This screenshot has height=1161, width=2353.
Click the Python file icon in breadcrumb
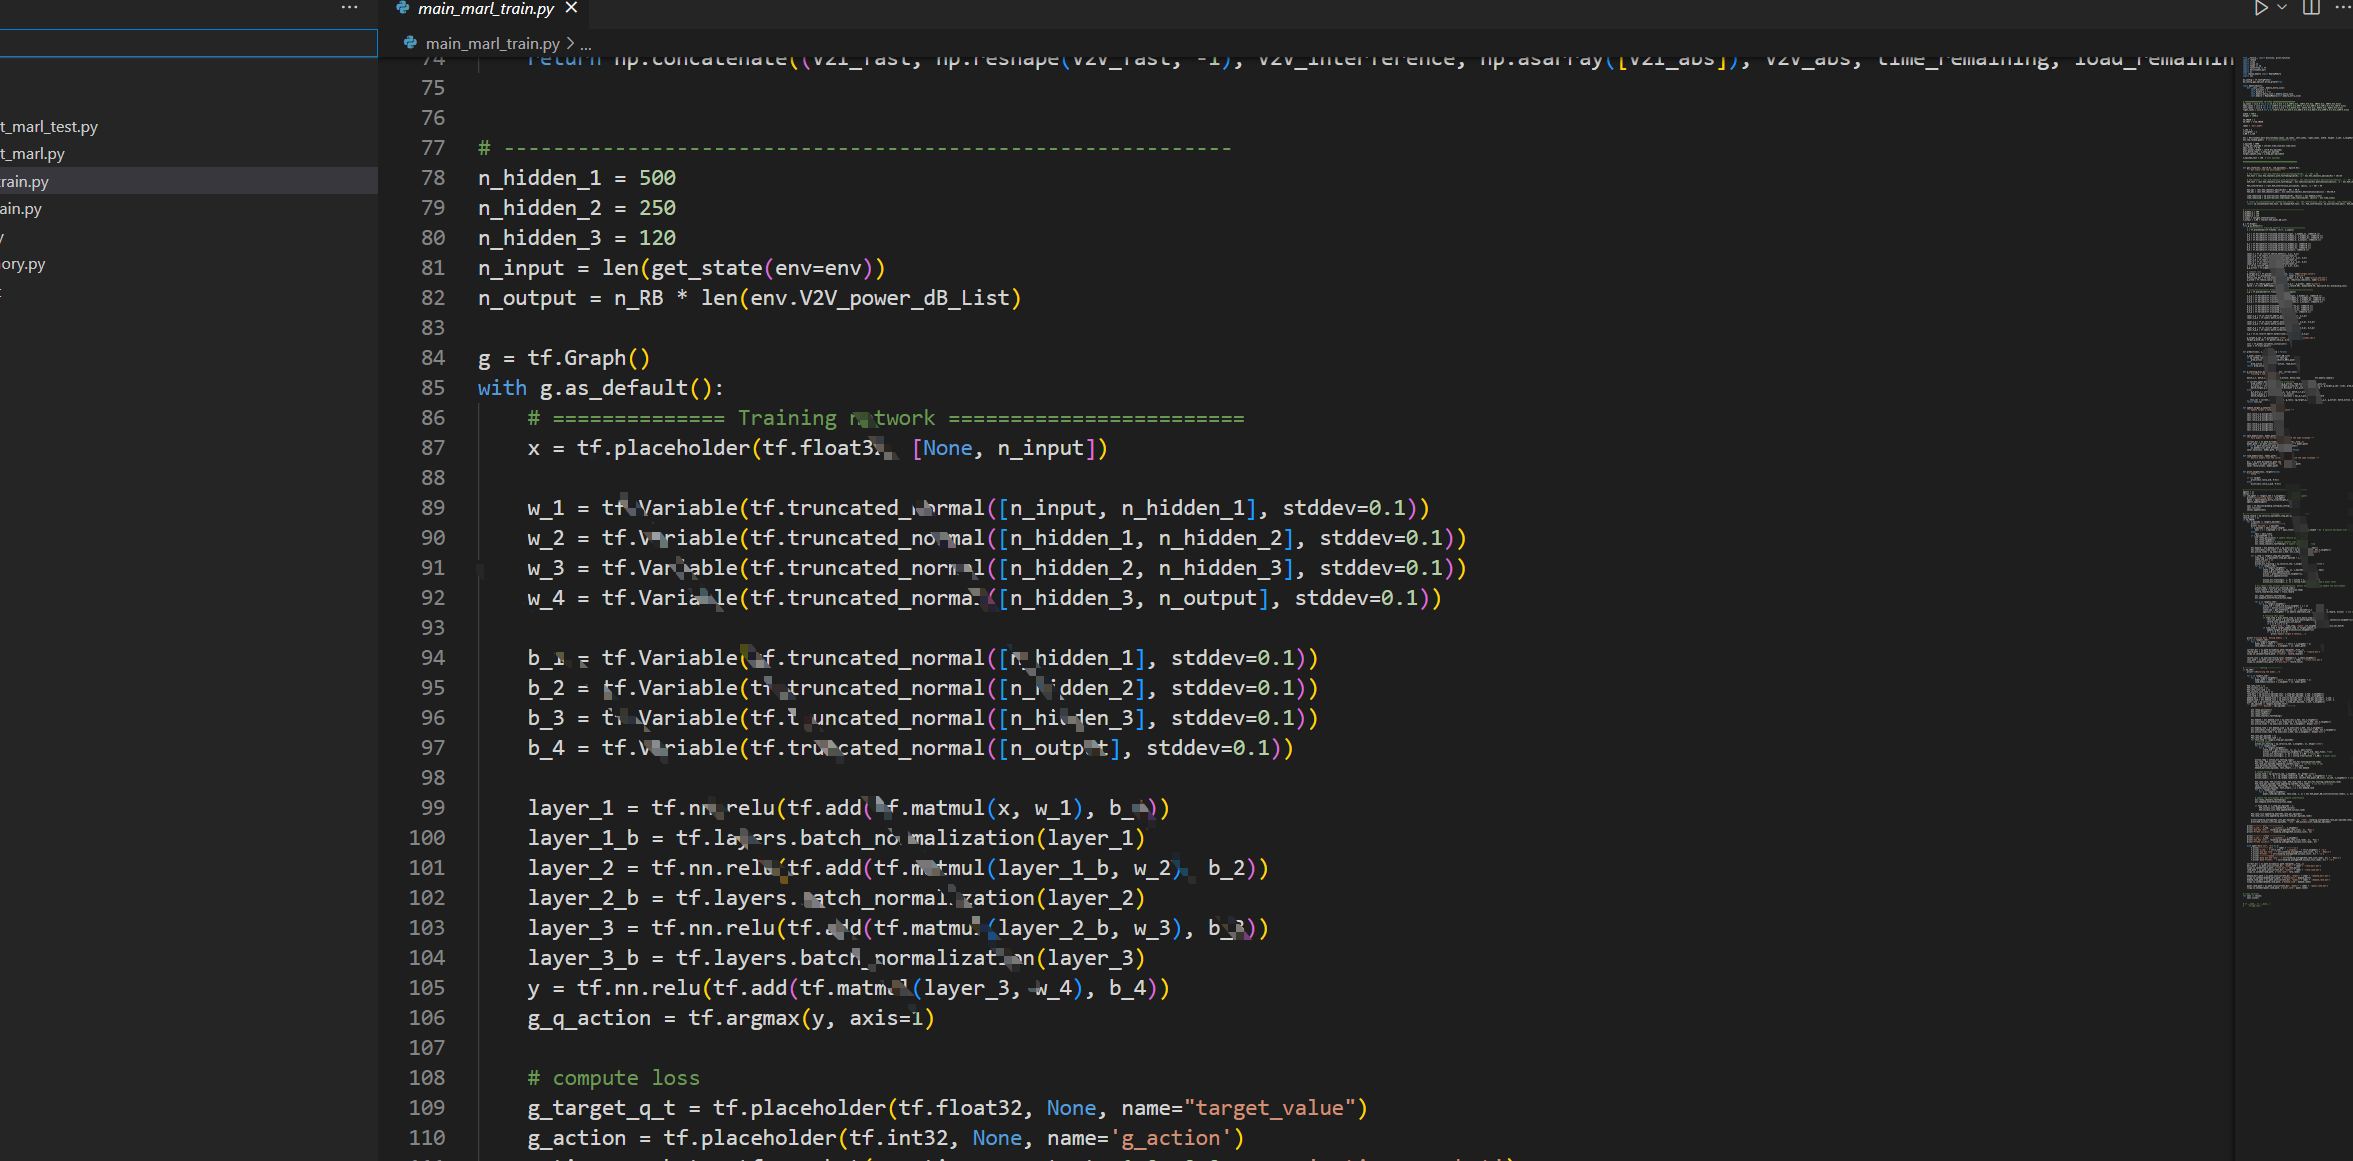point(410,43)
